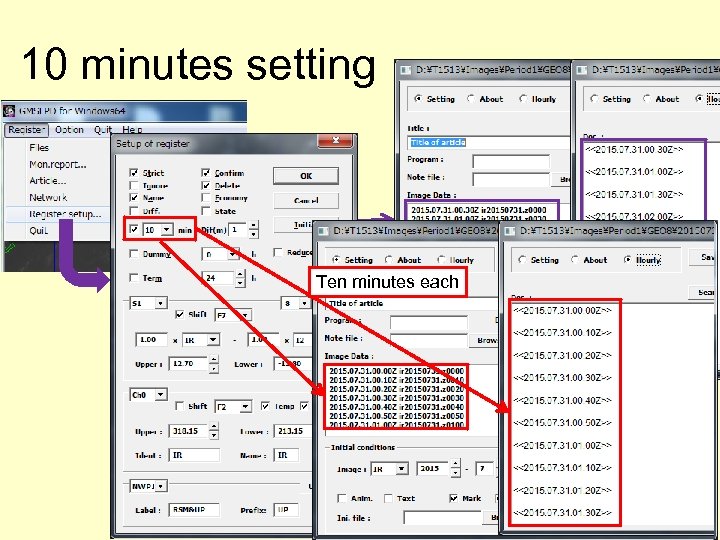Select row 2015.07.31.00.10Z ir20150731.z0010
This screenshot has width=720, height=540.
coord(397,380)
